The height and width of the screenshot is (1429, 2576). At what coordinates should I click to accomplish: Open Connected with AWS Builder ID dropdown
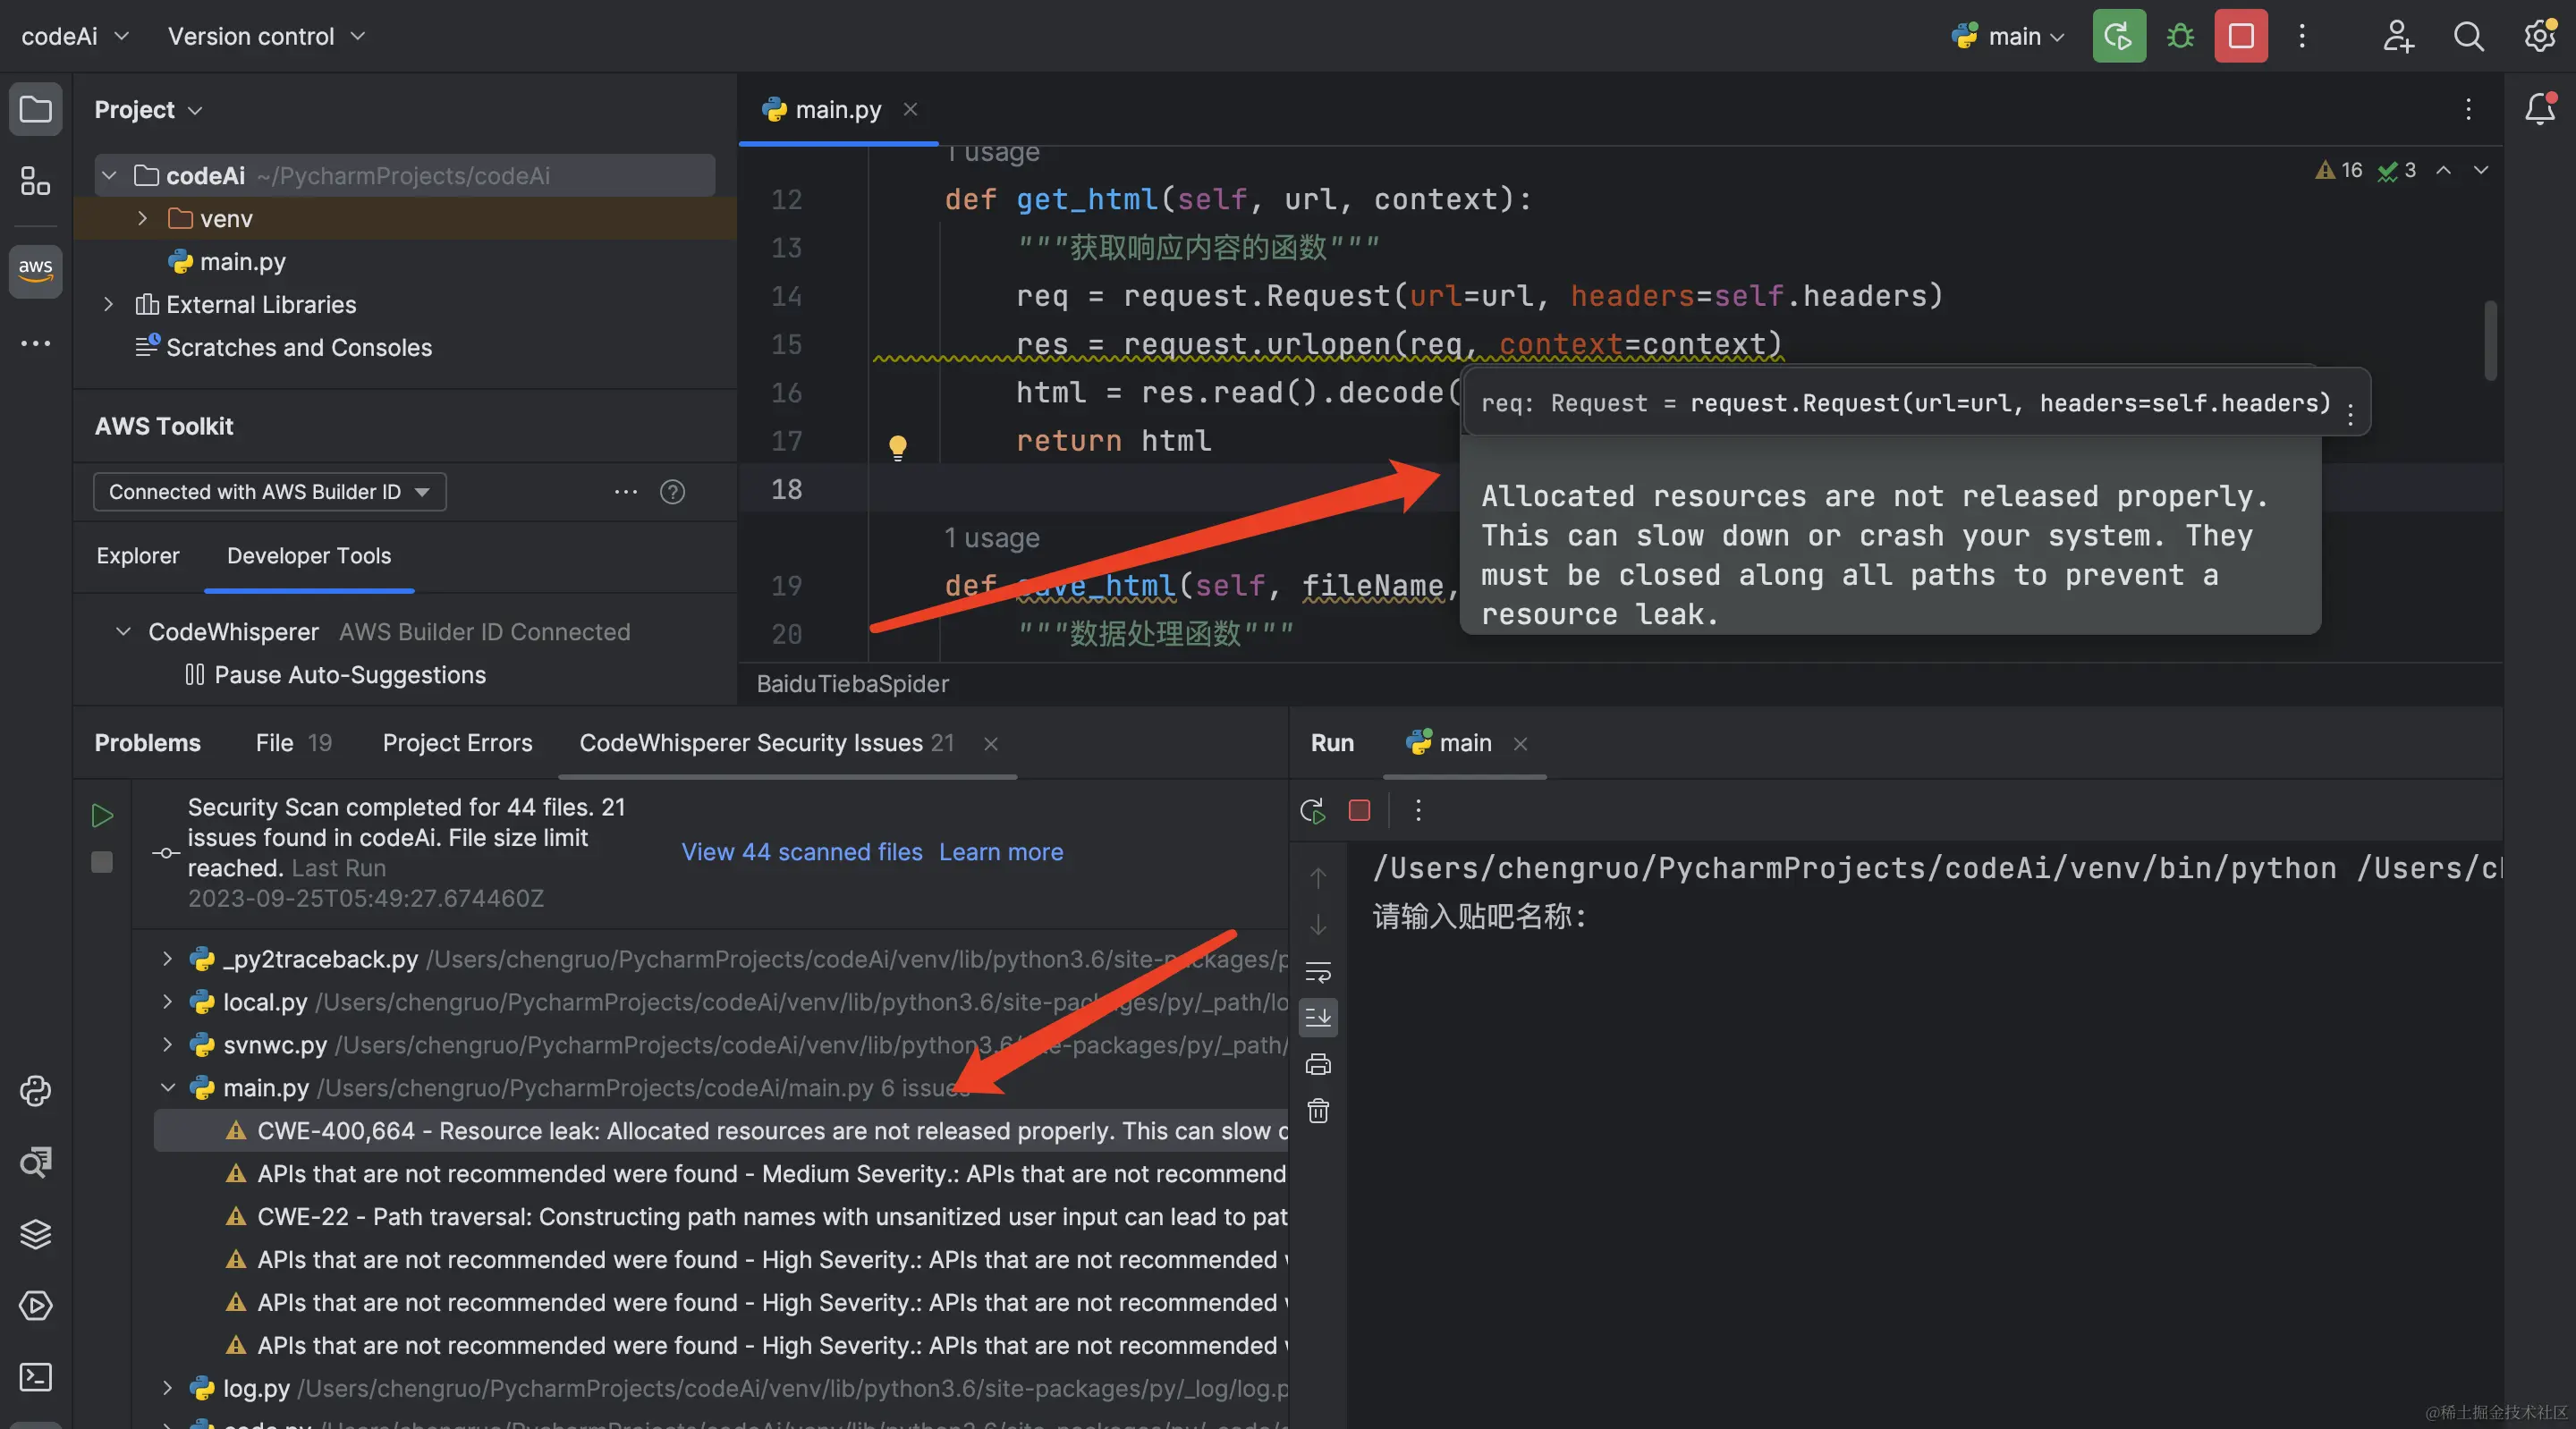click(269, 492)
